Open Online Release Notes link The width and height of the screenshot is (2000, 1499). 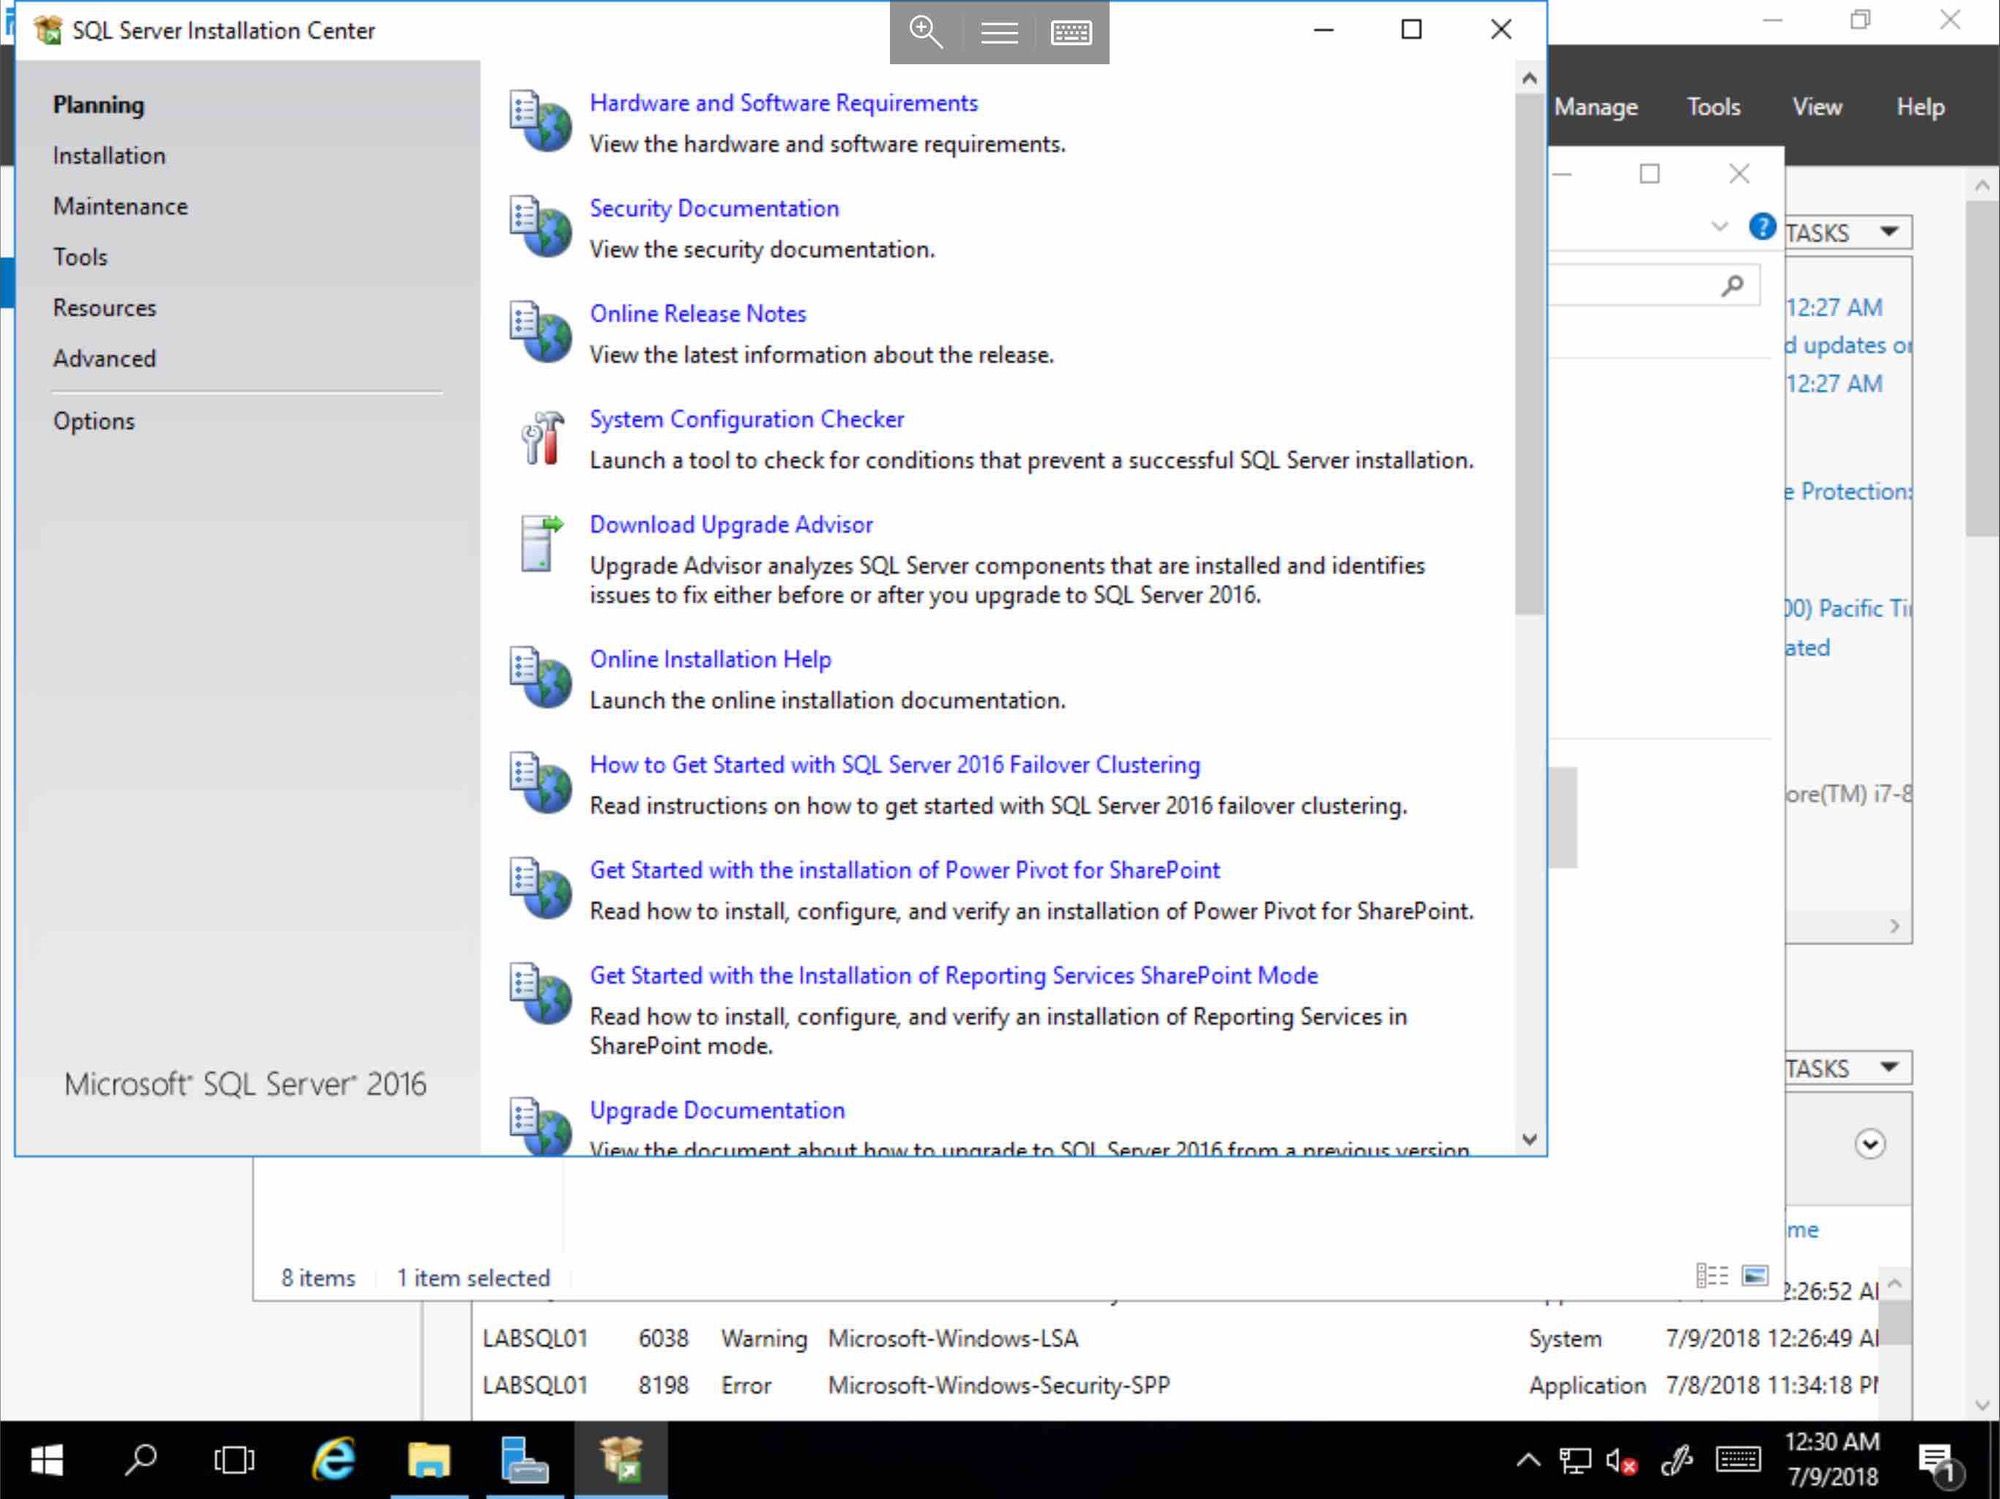697,314
